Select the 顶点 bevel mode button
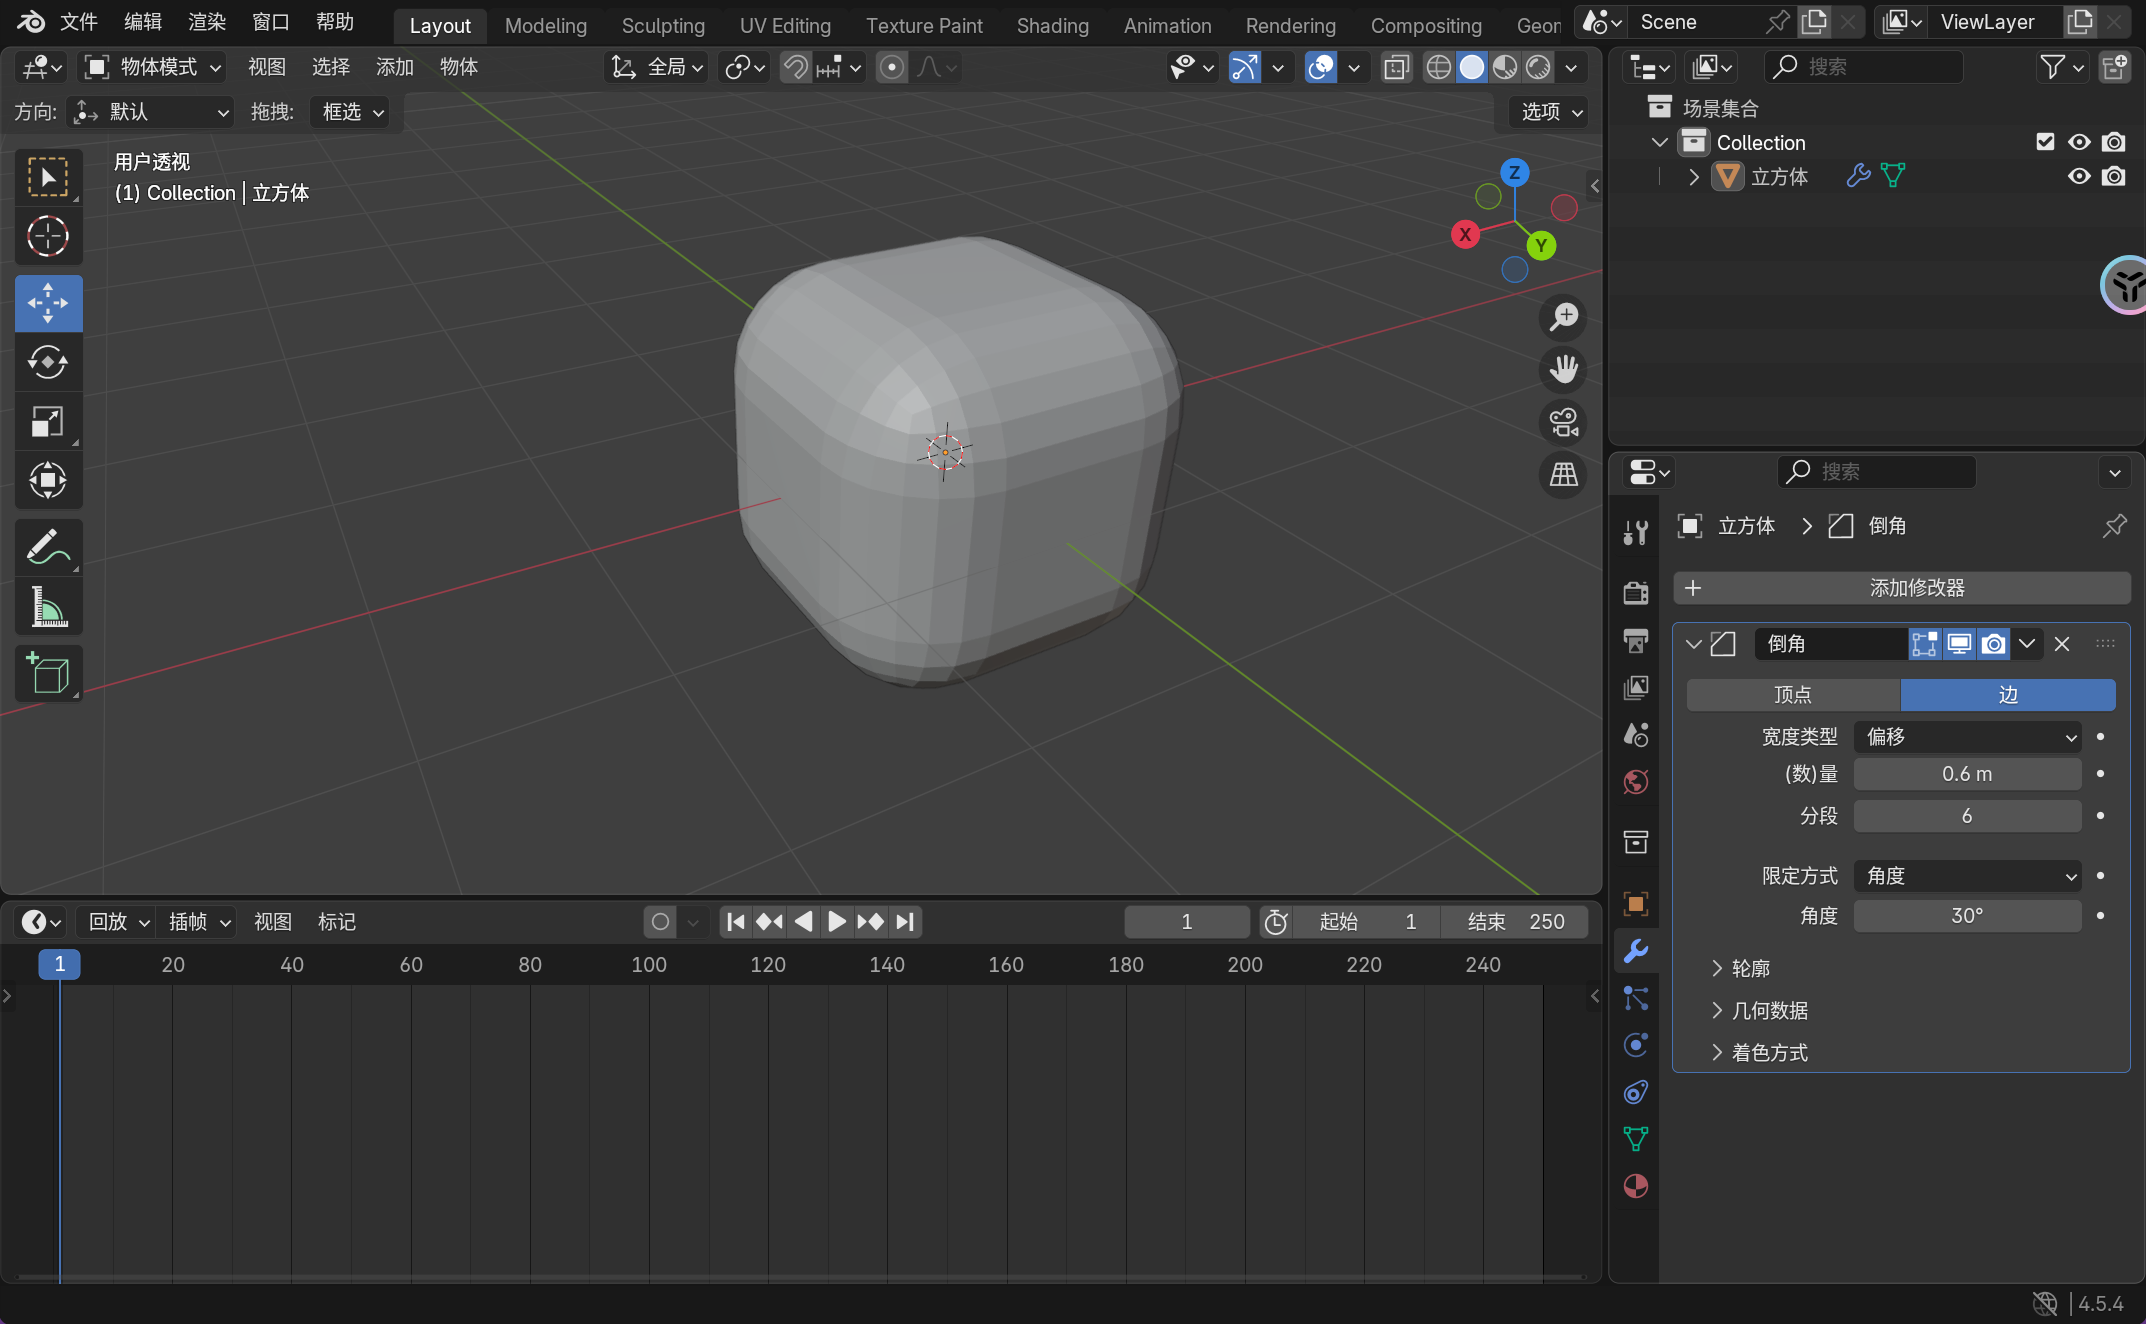Screen dimensions: 2146x1324 click(1792, 695)
